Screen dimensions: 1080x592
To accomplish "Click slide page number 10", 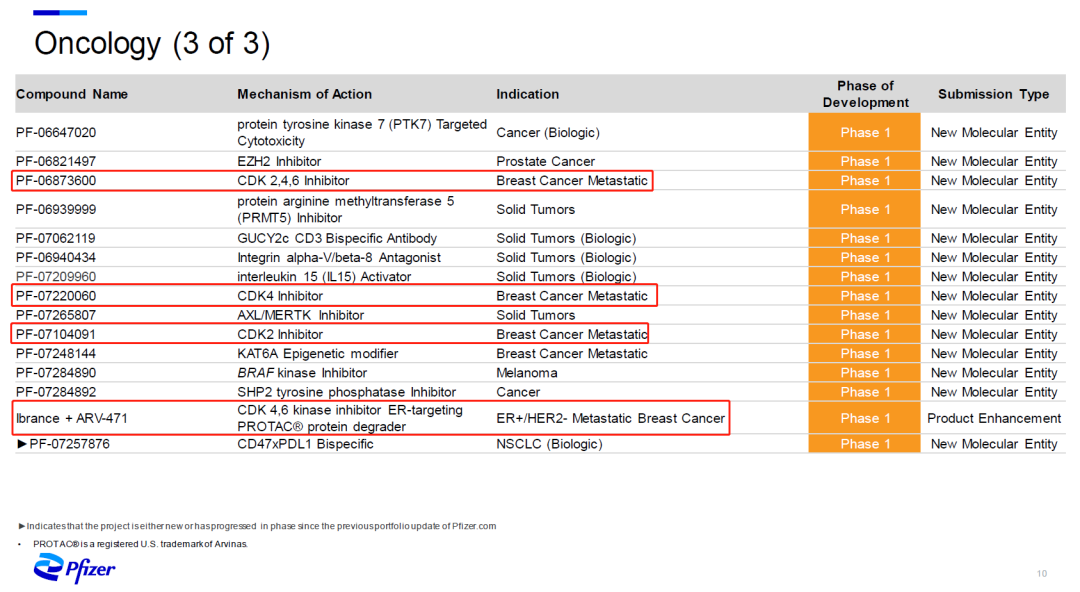I will click(1041, 573).
